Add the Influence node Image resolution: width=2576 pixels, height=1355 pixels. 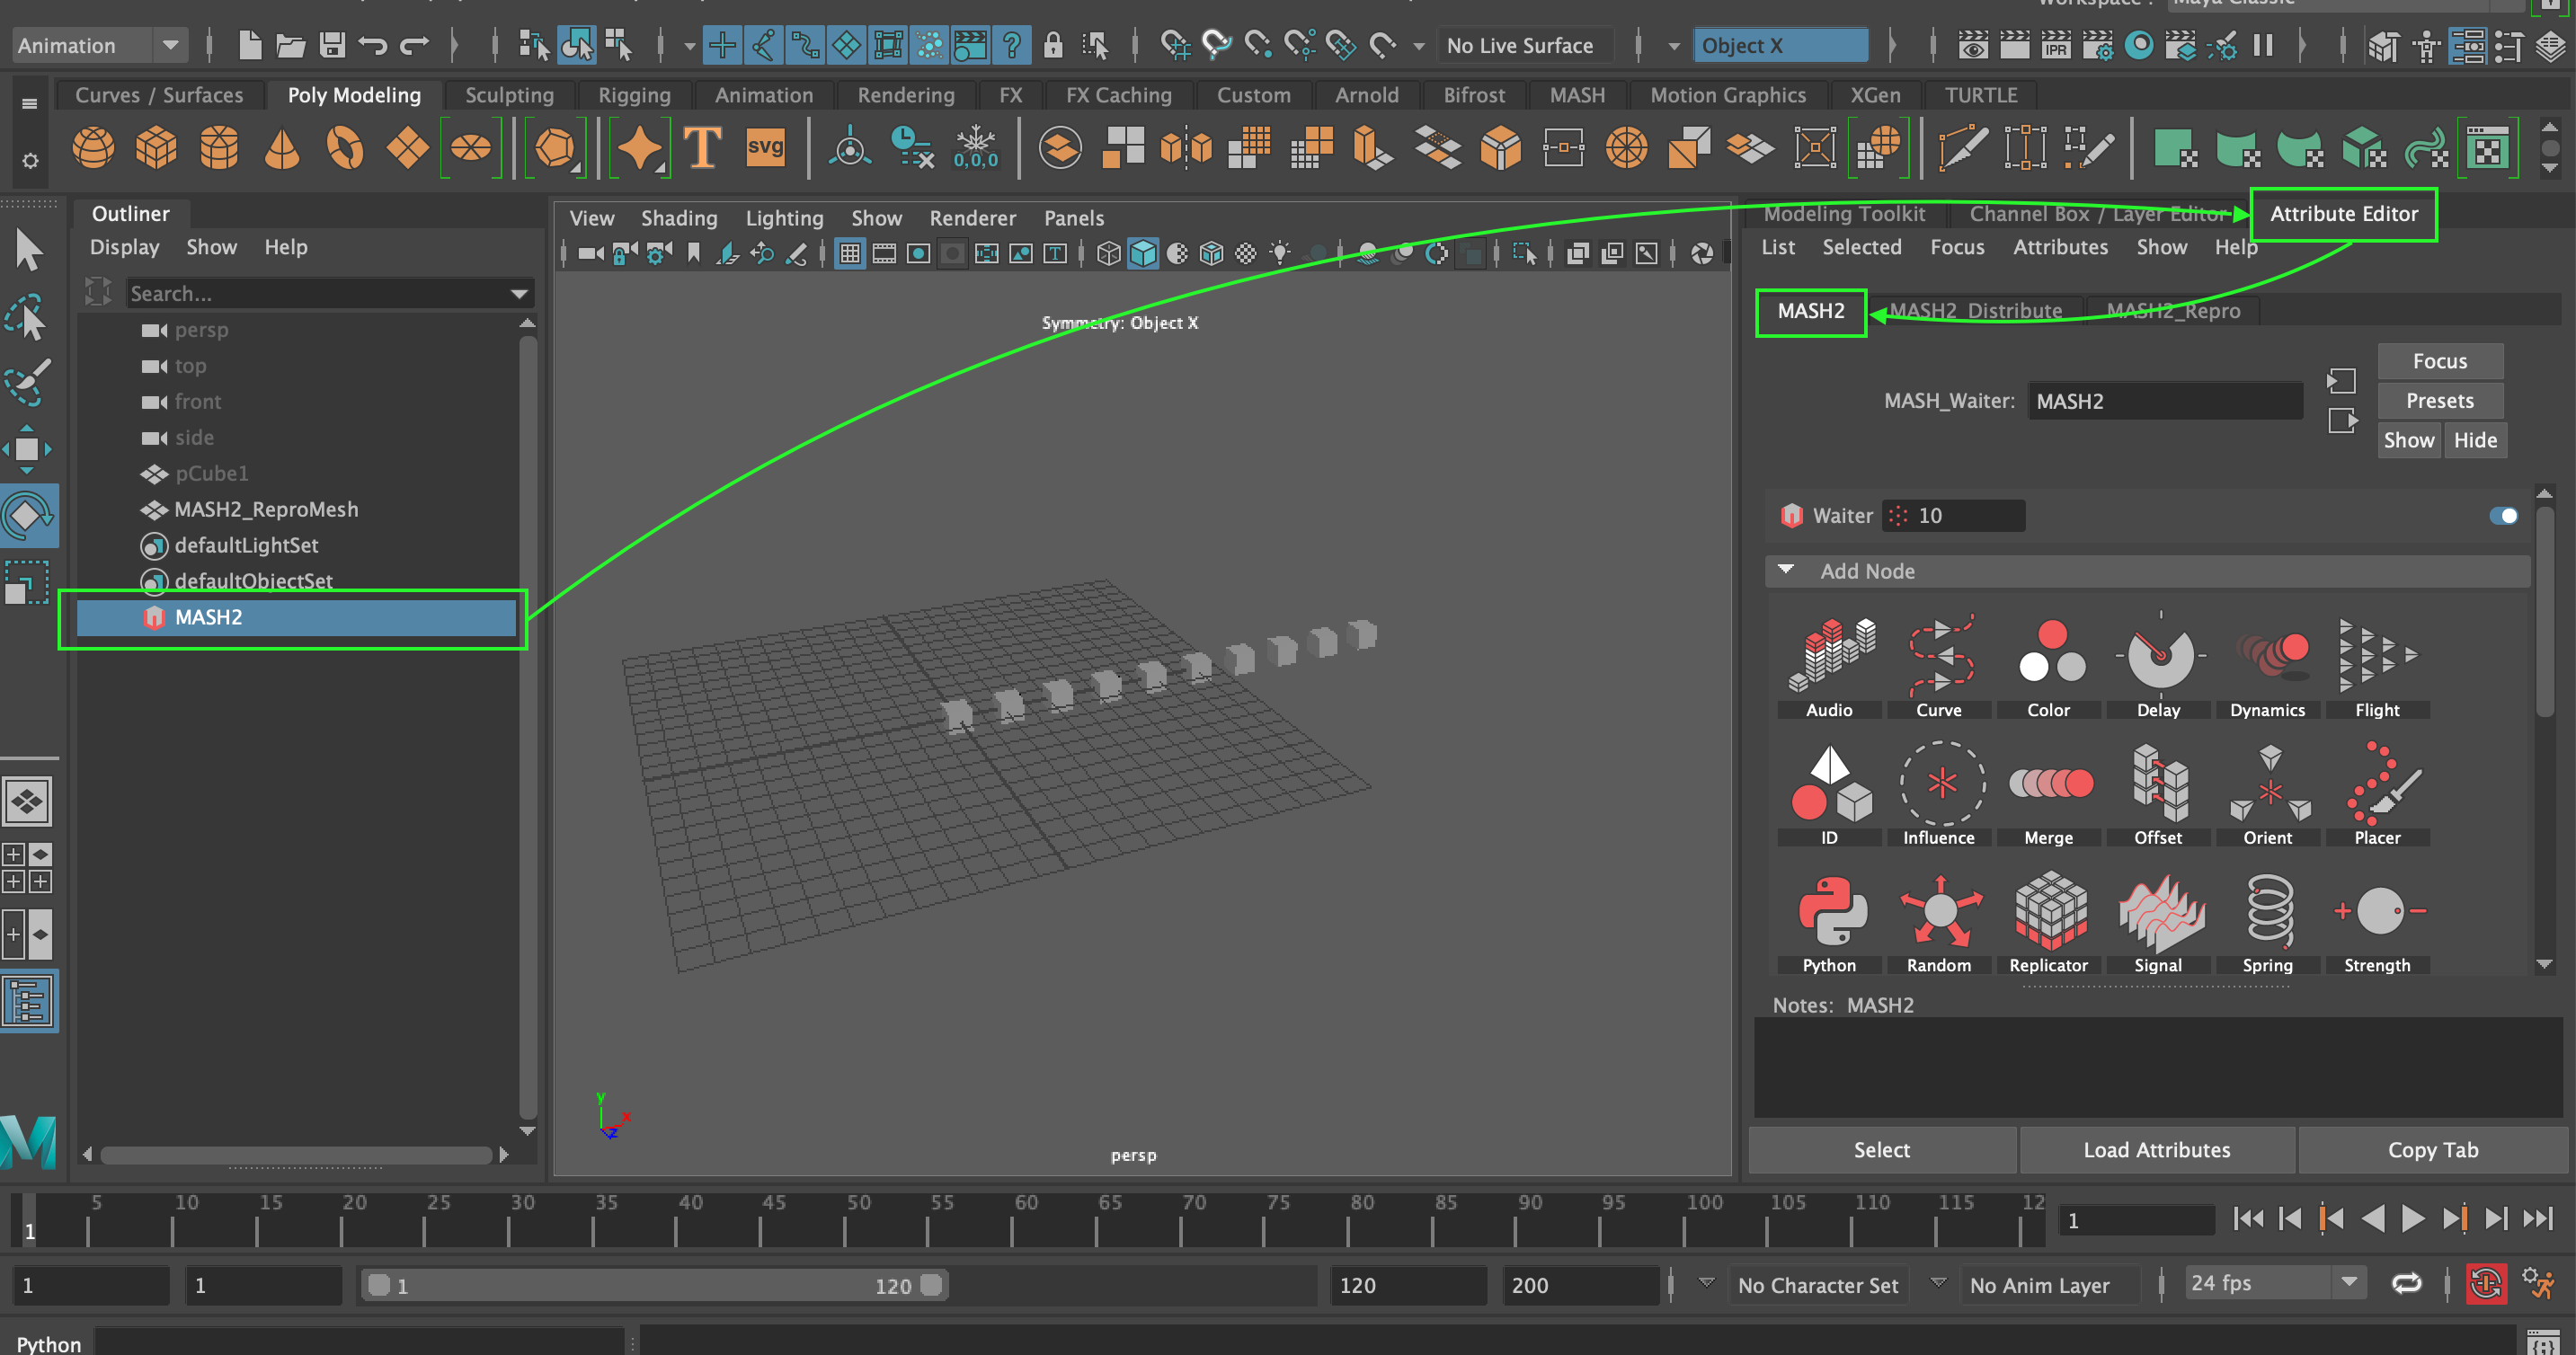(x=1938, y=787)
